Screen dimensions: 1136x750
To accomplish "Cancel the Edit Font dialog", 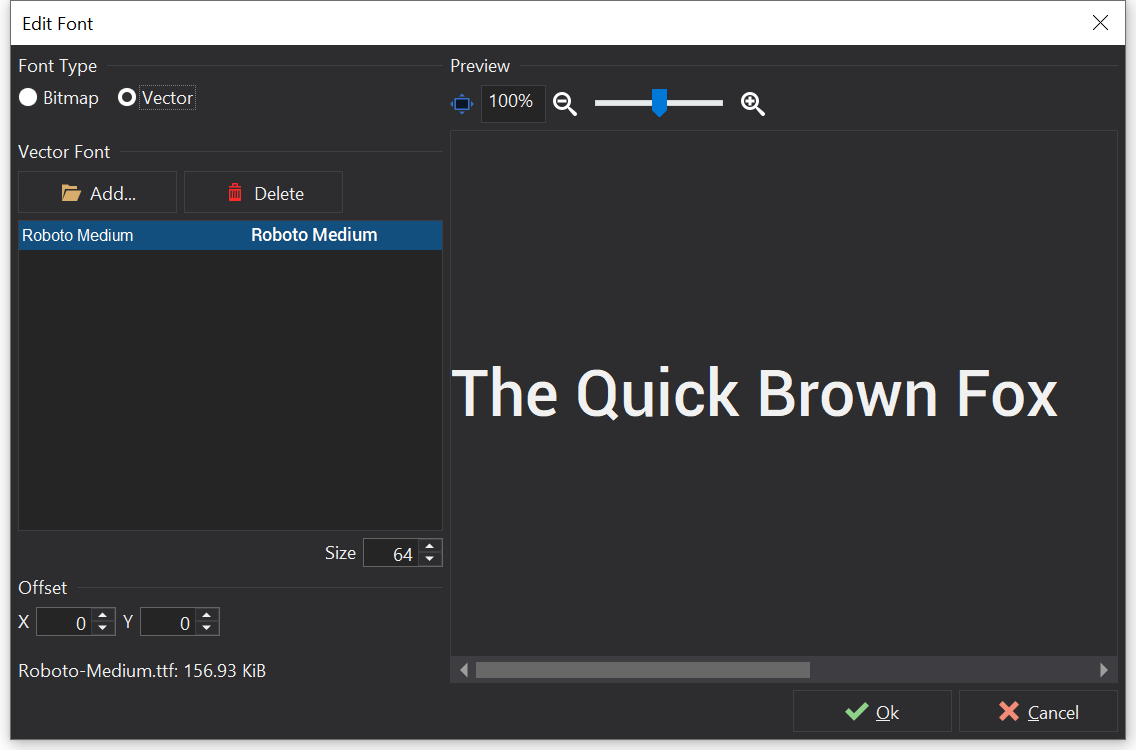I will coord(1038,712).
